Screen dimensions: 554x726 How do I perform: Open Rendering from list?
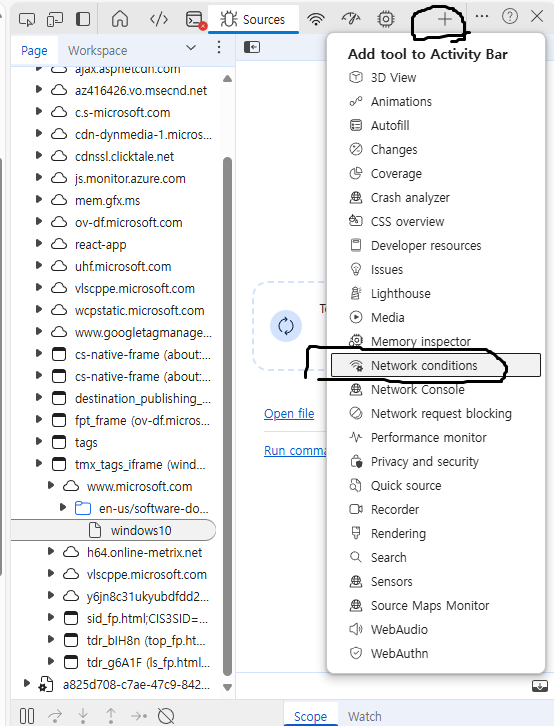(436, 533)
